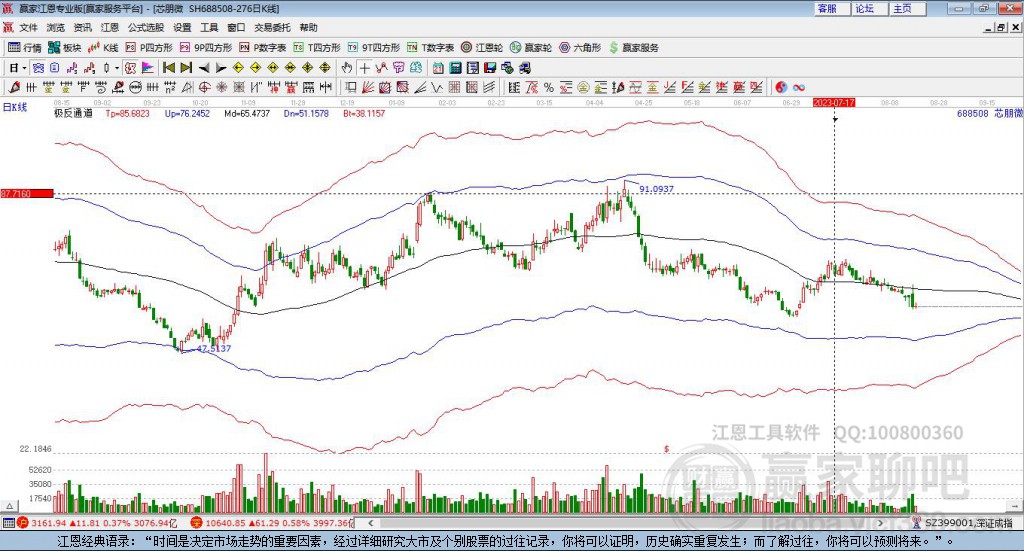Move chart left with black arrow

tap(204, 68)
